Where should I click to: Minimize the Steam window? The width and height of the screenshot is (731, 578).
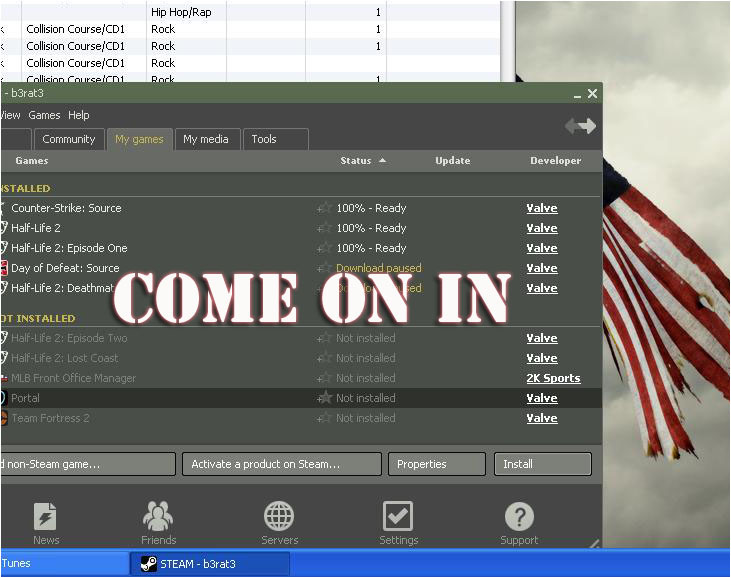tap(578, 95)
